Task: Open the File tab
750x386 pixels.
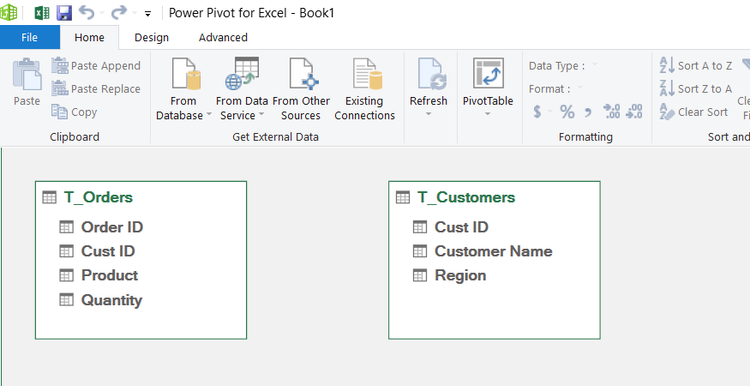Action: click(30, 37)
